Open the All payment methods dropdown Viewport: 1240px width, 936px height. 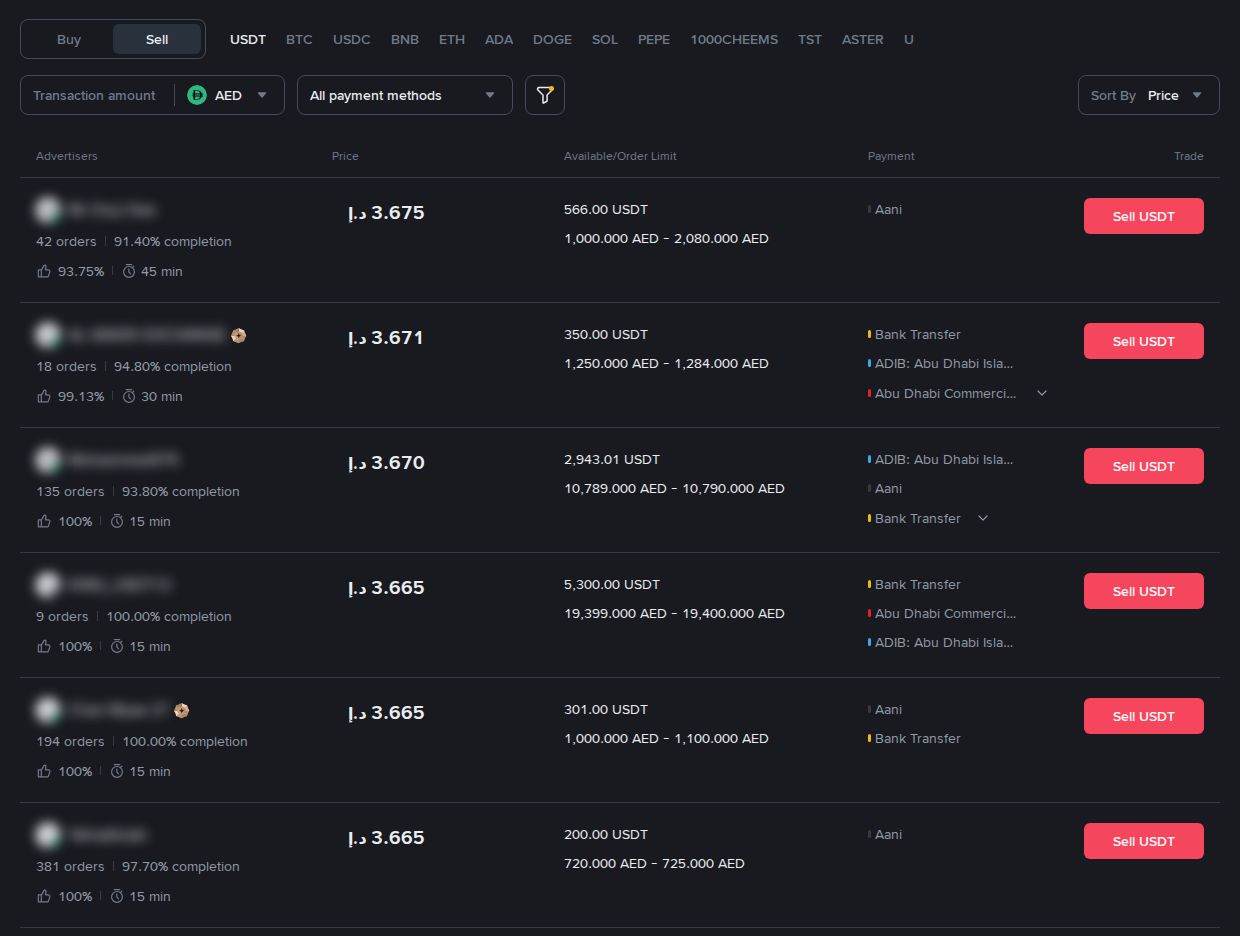(x=405, y=95)
